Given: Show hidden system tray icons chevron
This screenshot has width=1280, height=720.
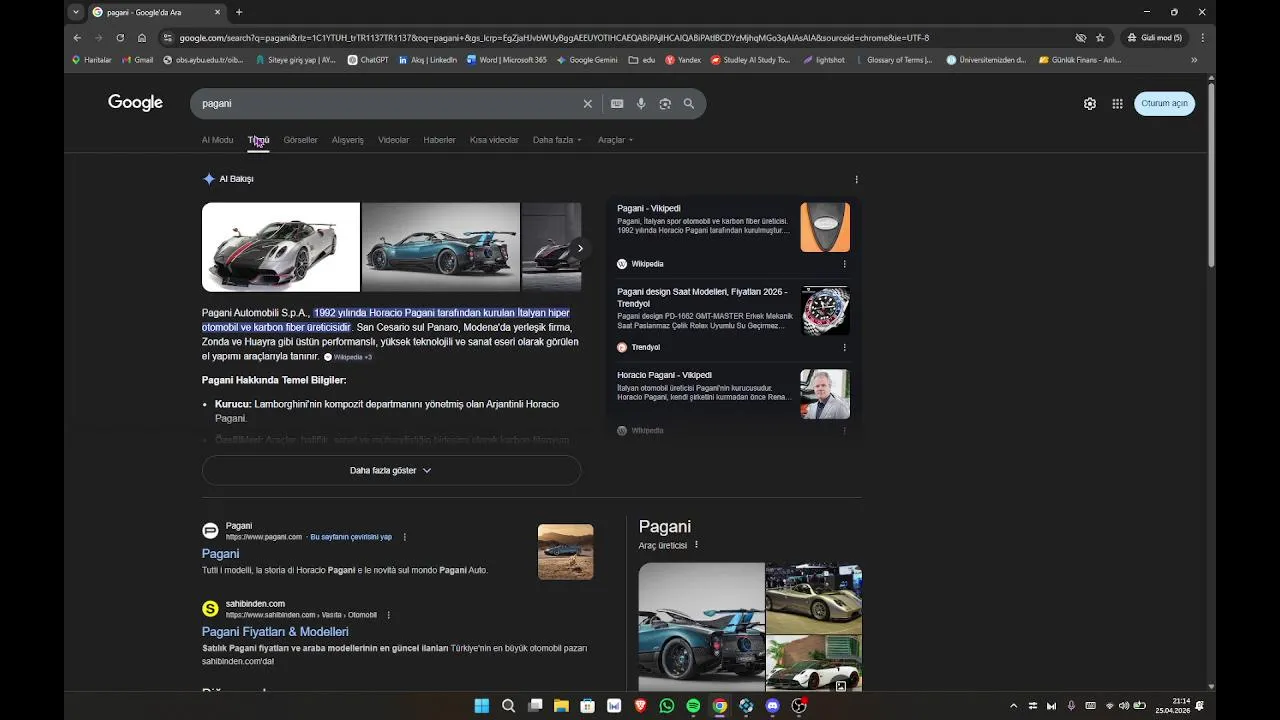Looking at the screenshot, I should pyautogui.click(x=1013, y=706).
